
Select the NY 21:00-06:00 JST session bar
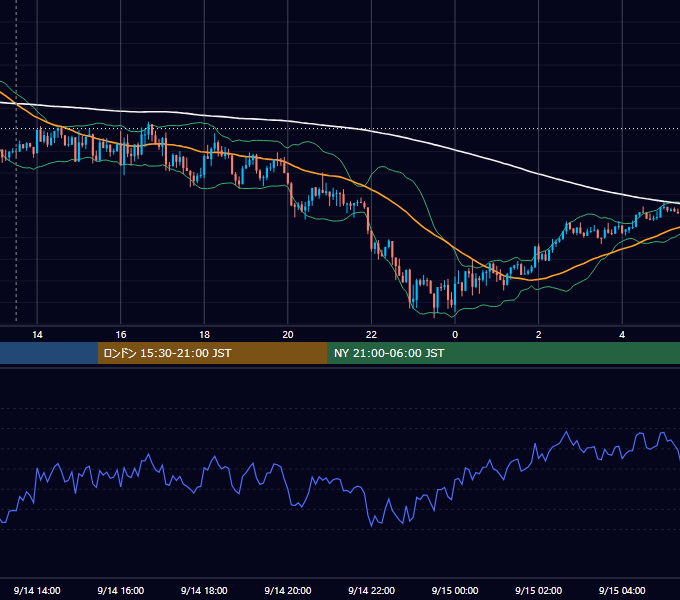503,353
